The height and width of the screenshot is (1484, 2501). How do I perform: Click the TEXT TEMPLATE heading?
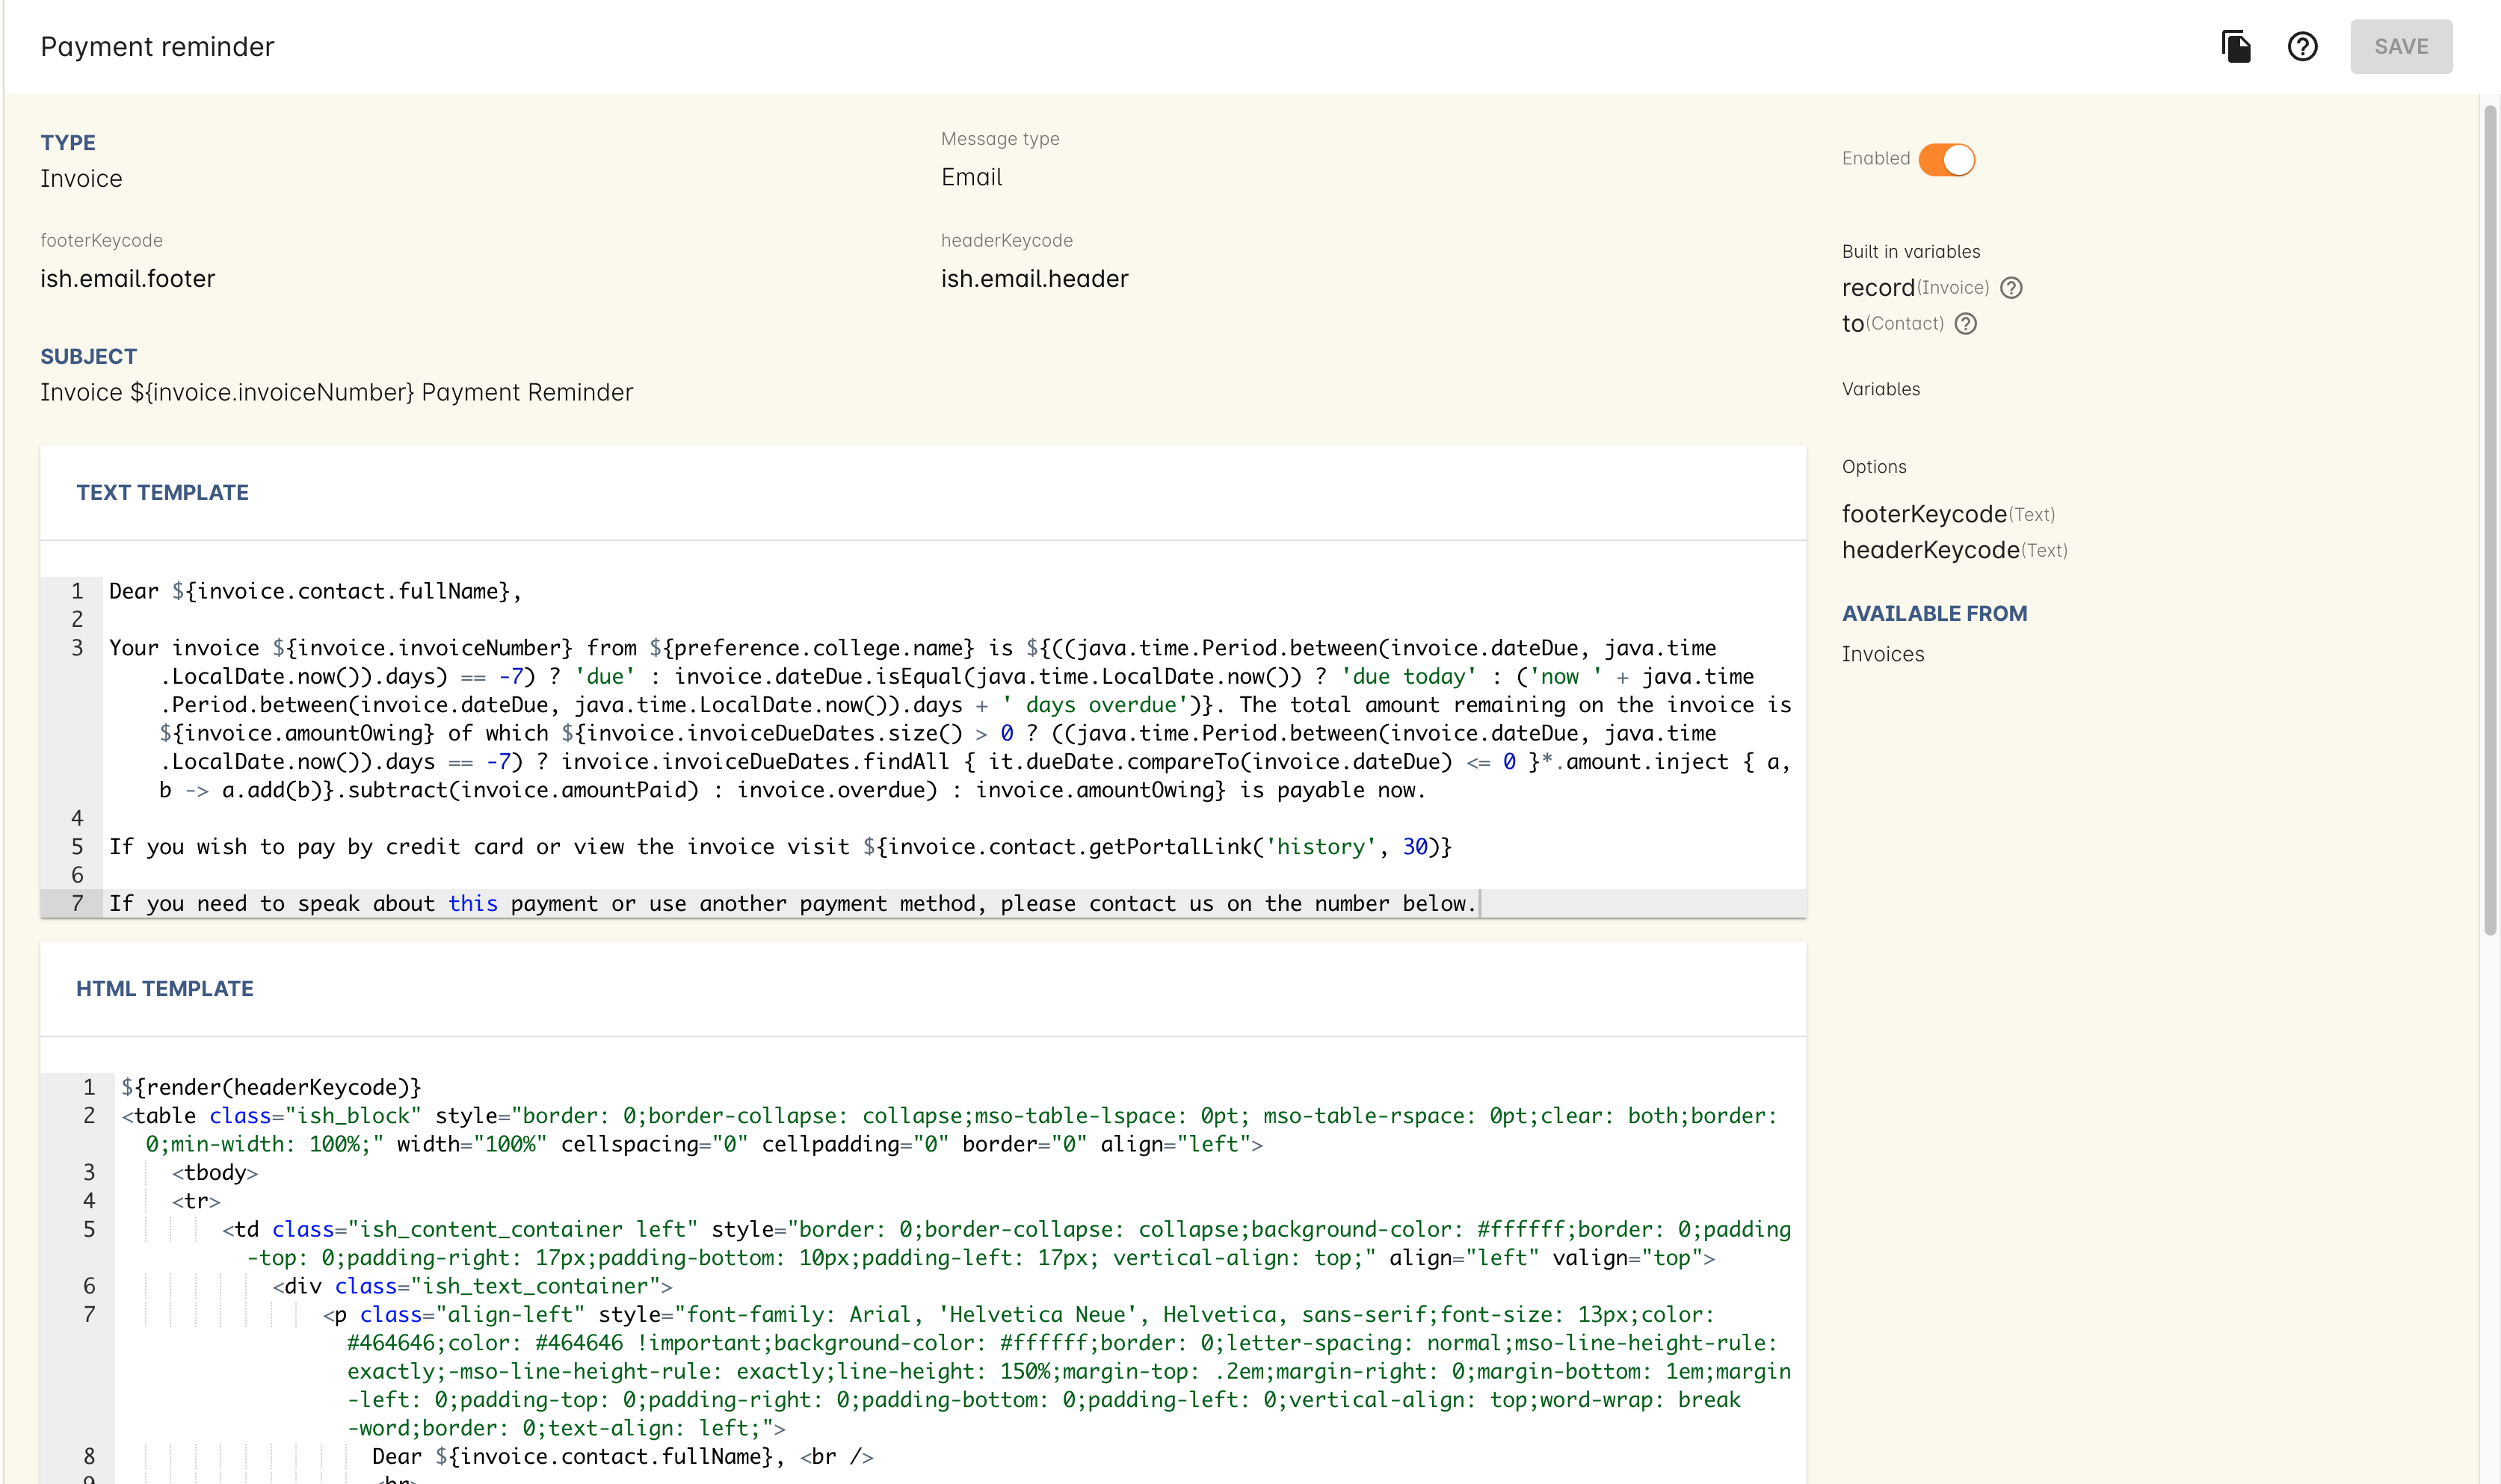(163, 492)
